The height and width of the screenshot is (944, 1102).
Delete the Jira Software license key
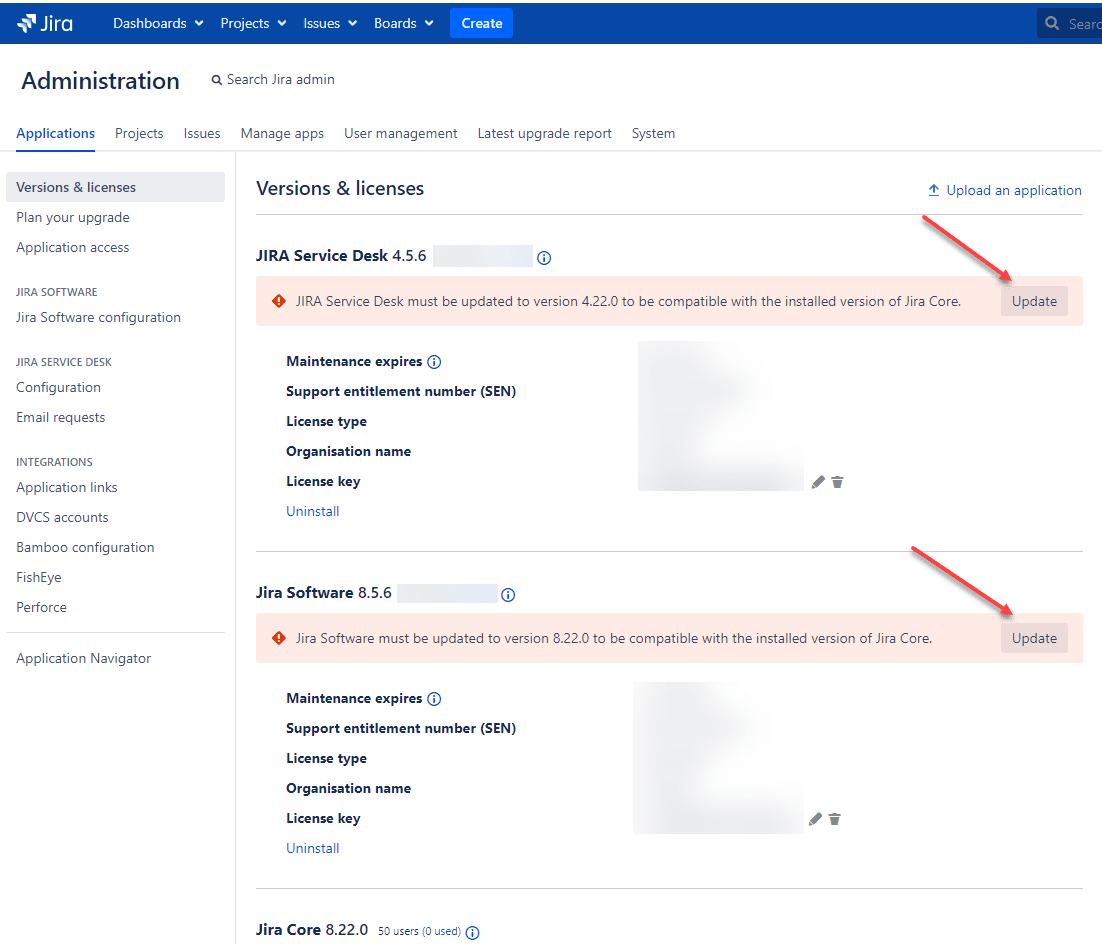pyautogui.click(x=834, y=819)
